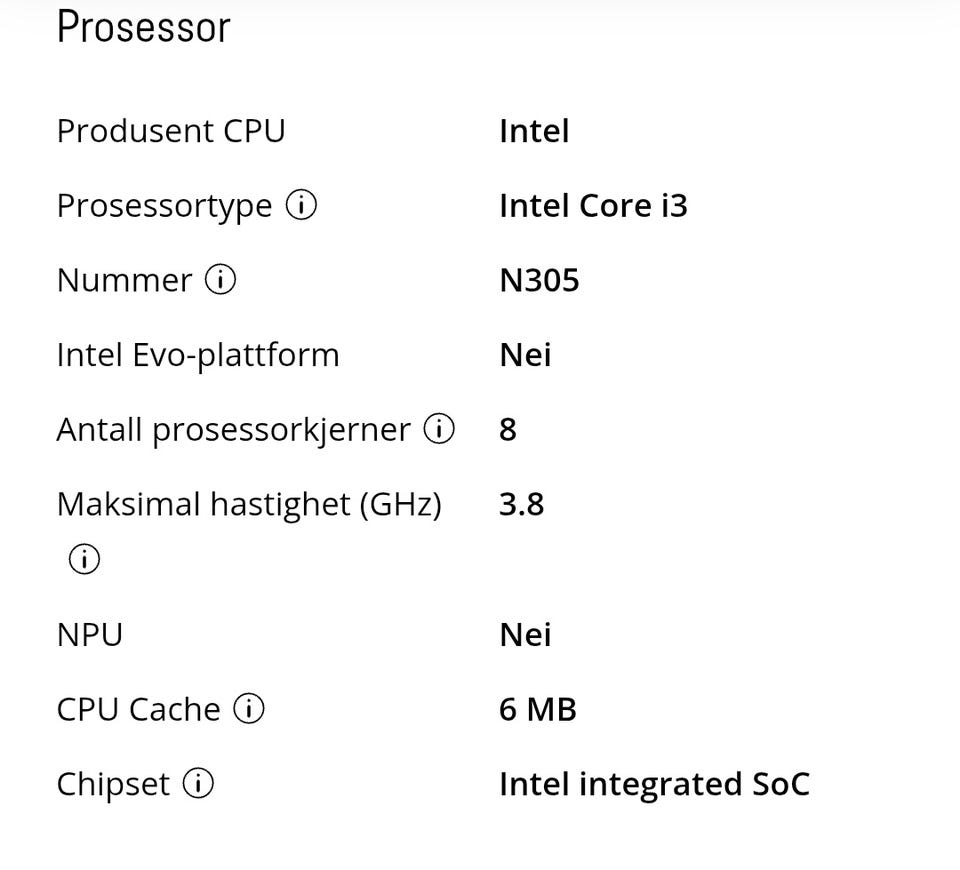Click the Intel Core i3 value
Screen dimensions: 960x870
click(x=593, y=206)
